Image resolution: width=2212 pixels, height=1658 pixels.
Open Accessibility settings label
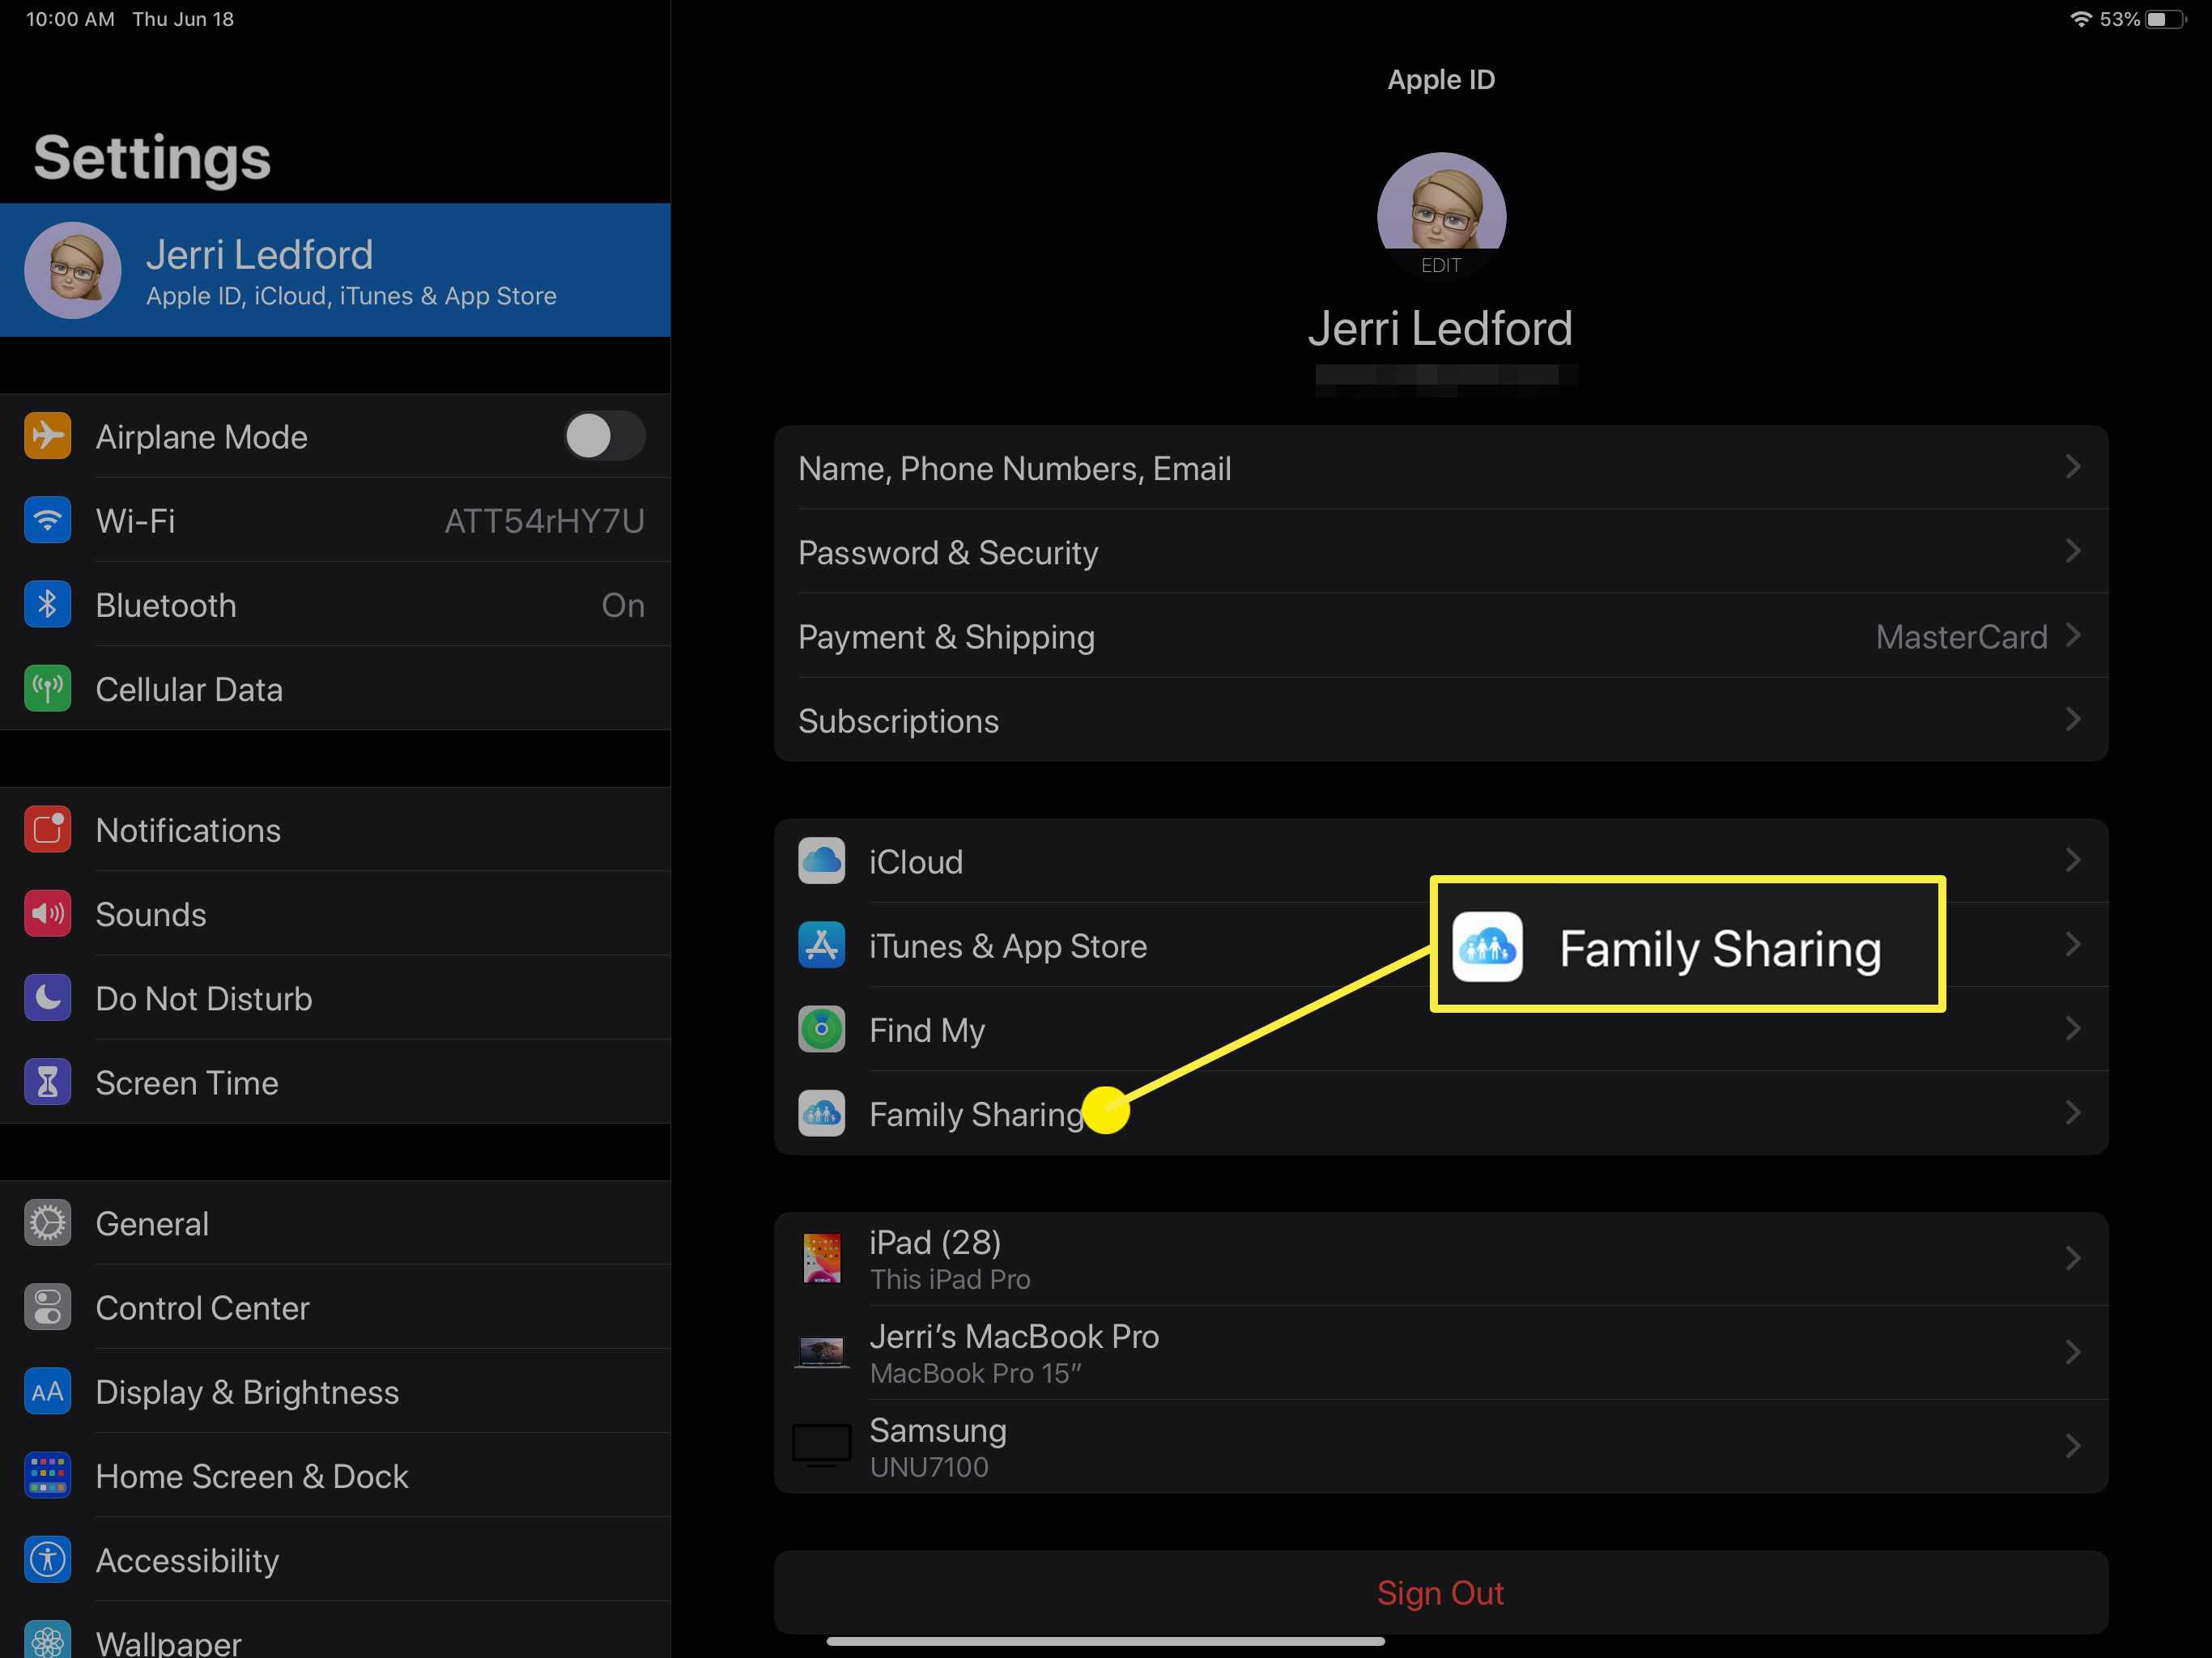click(187, 1561)
